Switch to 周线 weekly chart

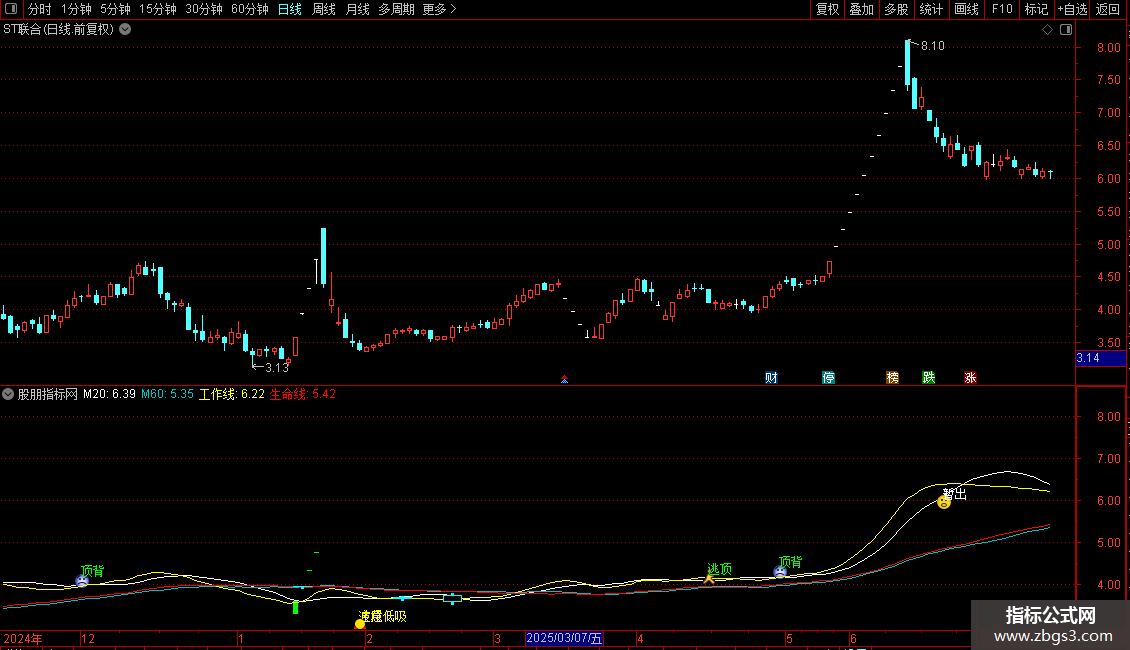click(324, 9)
